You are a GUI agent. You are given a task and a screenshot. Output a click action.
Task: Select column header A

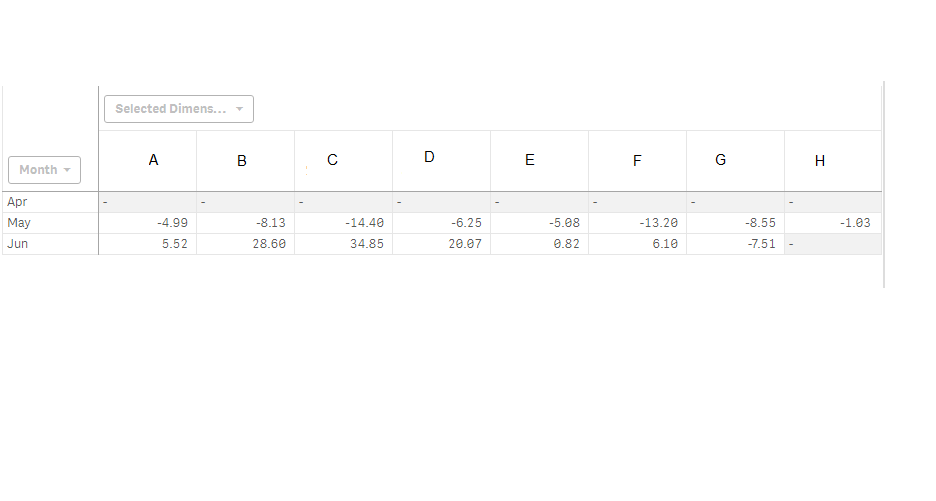click(x=153, y=160)
